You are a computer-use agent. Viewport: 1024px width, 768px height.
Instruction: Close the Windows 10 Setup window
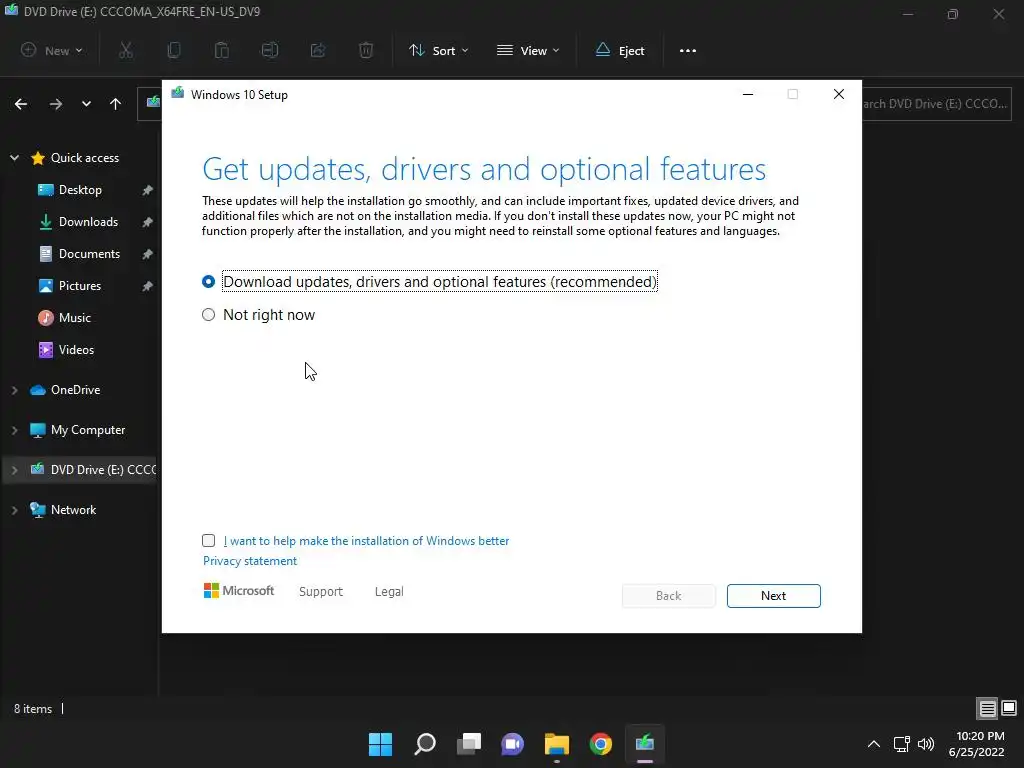click(x=839, y=95)
